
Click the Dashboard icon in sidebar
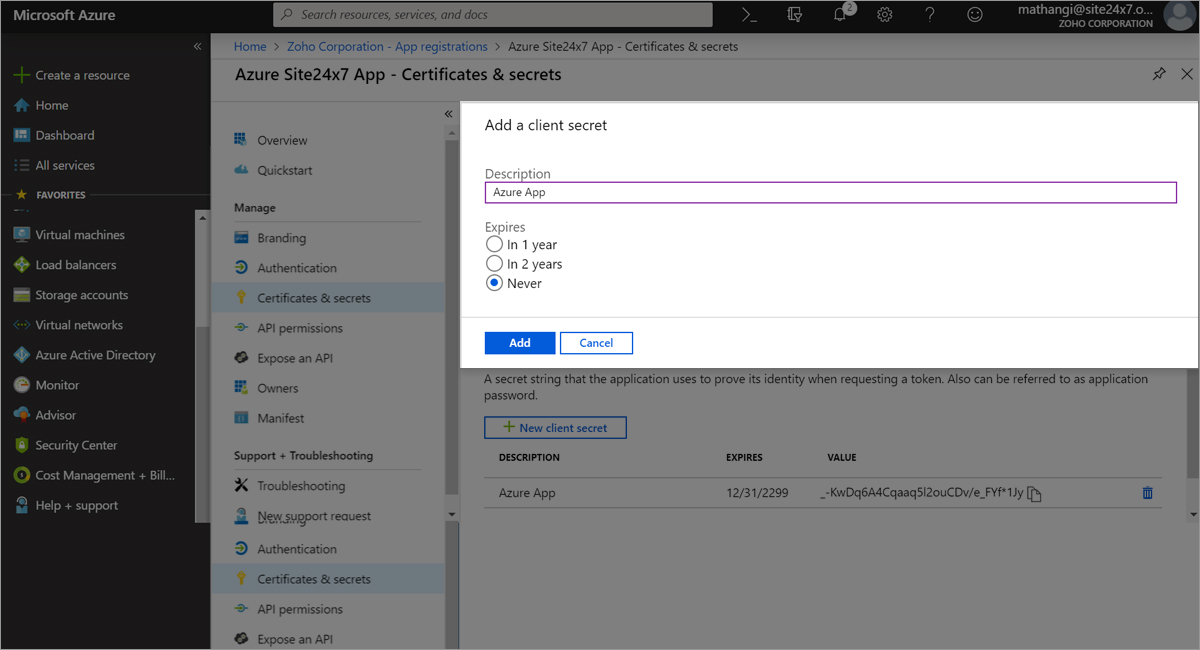(x=21, y=135)
